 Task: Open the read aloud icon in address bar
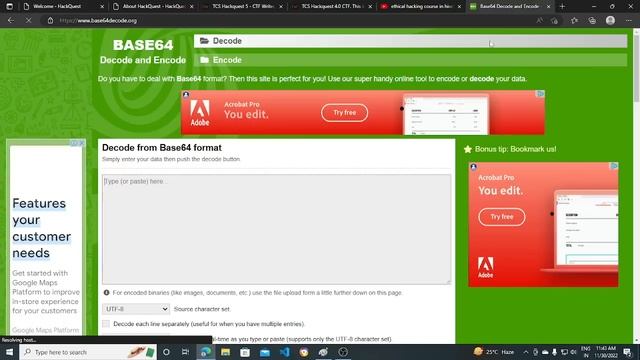(540, 20)
